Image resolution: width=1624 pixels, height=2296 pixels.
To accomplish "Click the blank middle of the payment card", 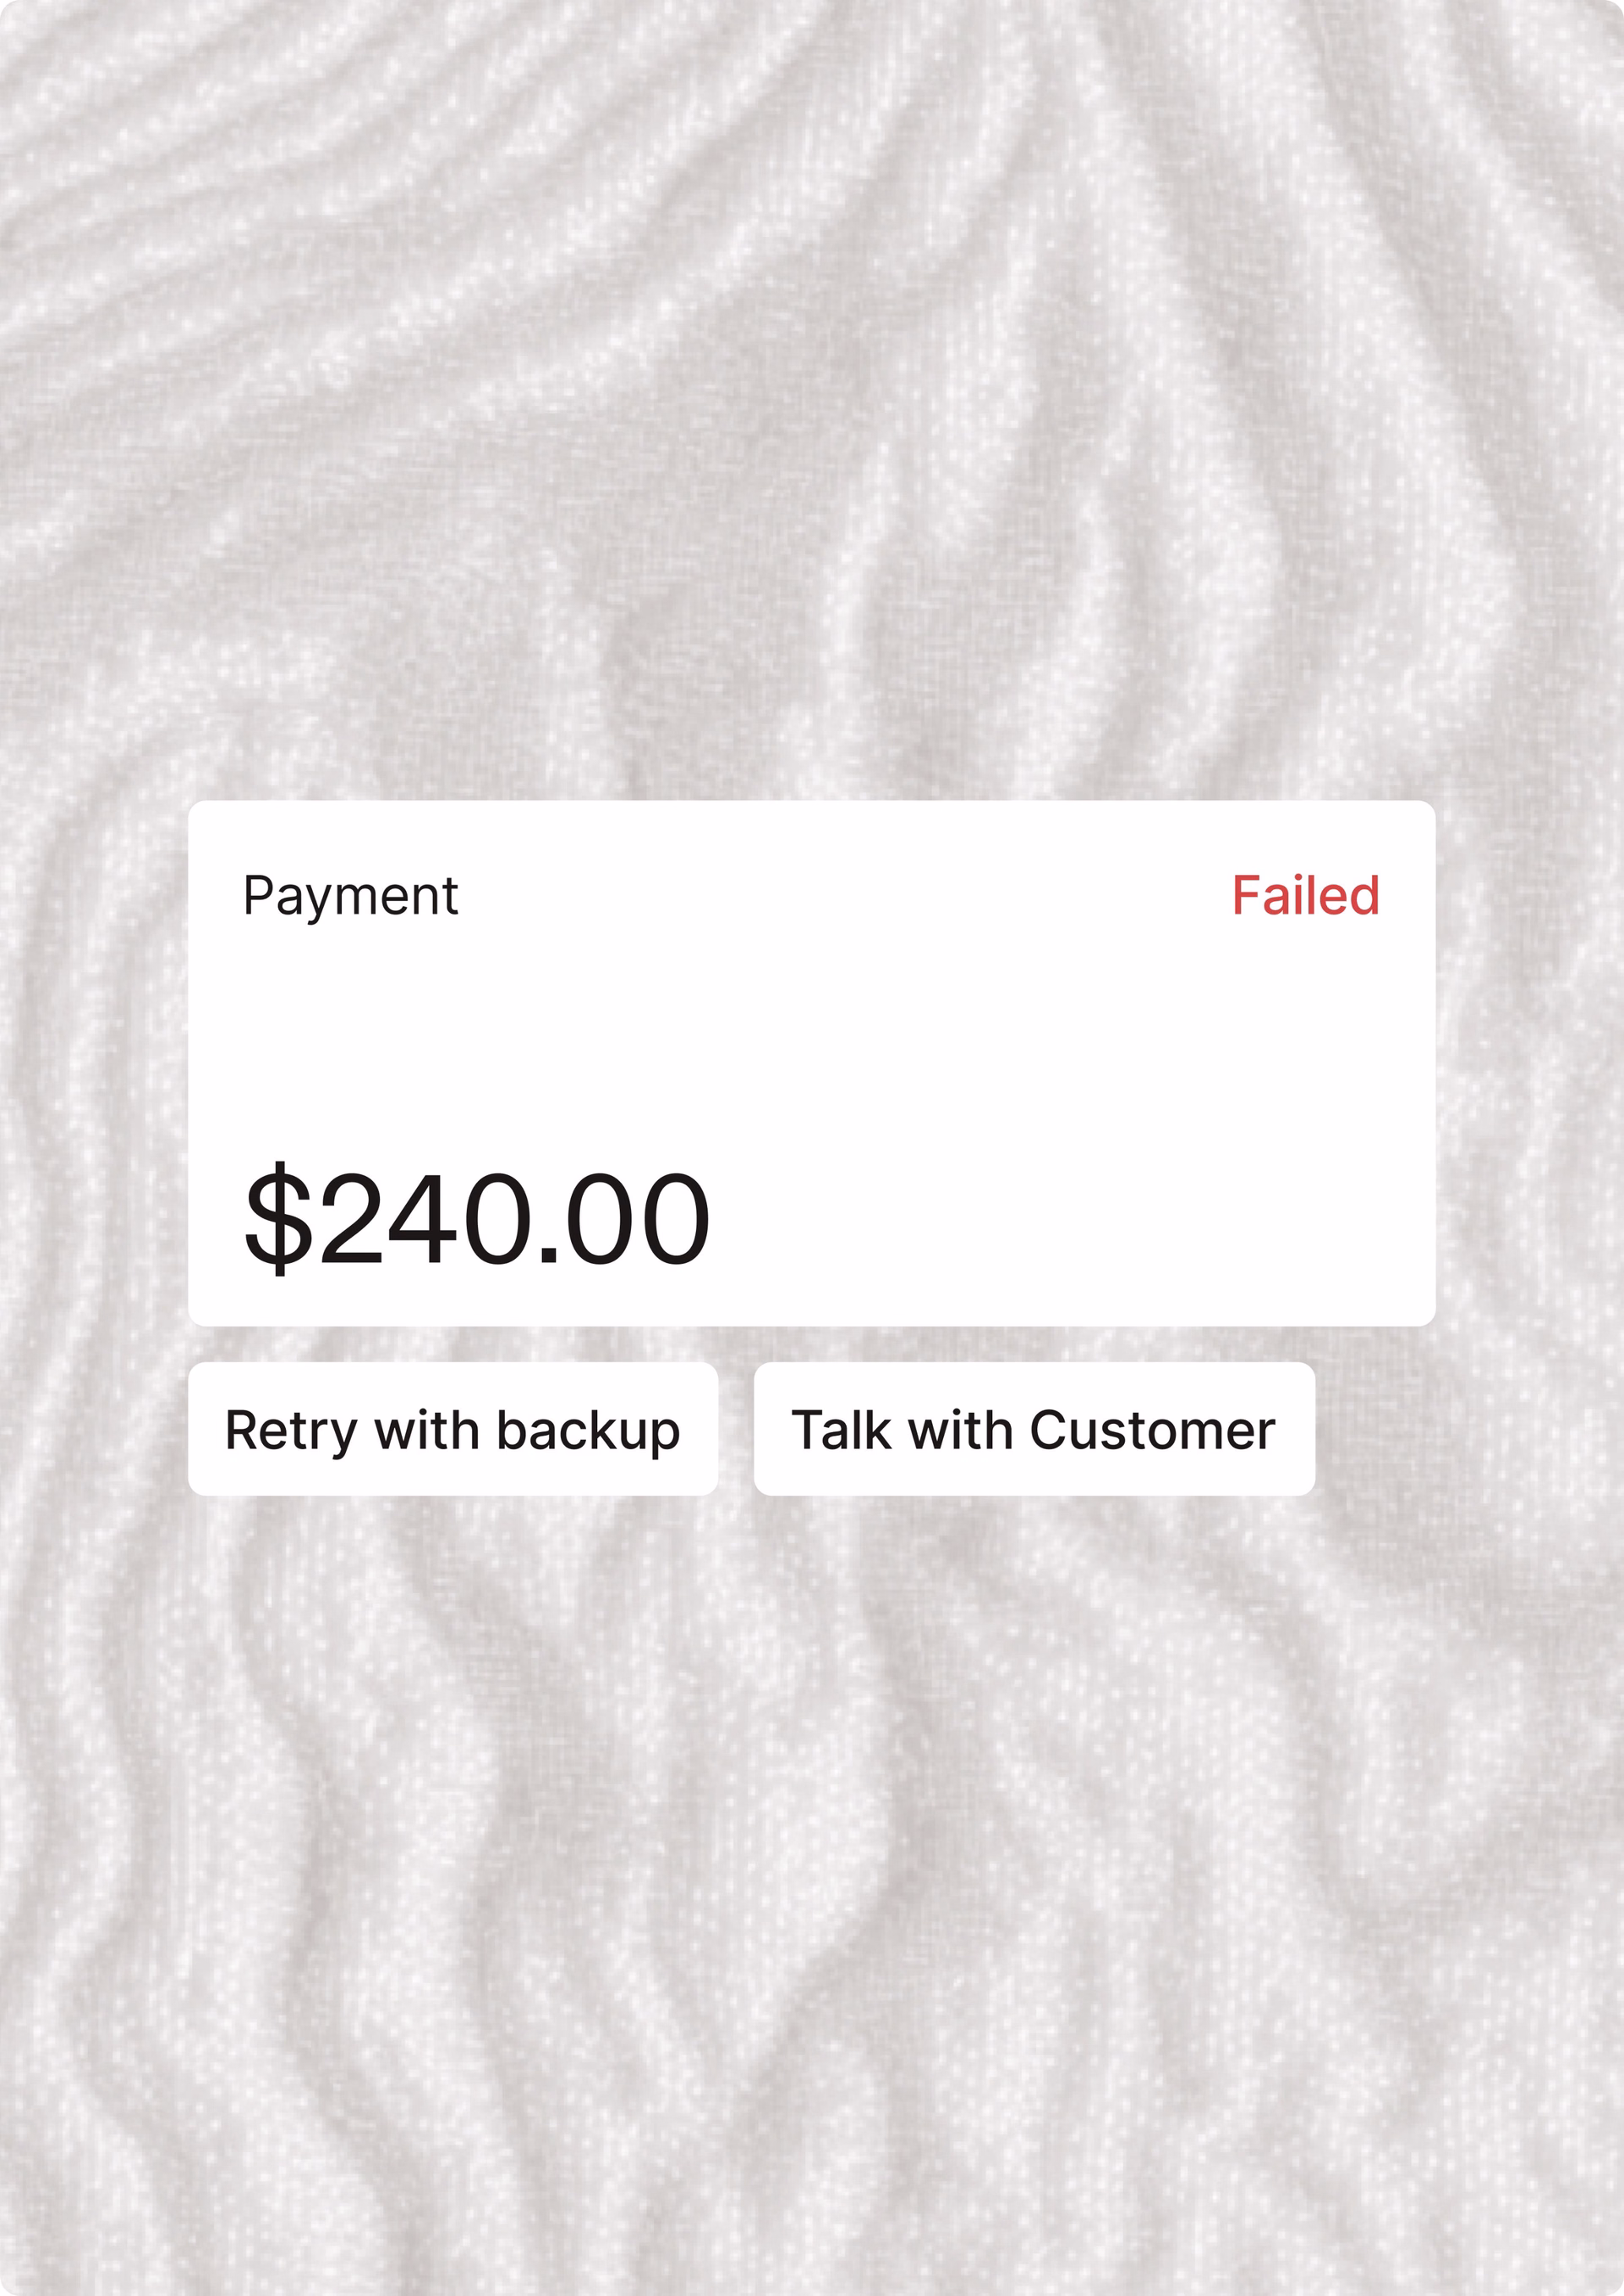I will (x=812, y=1040).
